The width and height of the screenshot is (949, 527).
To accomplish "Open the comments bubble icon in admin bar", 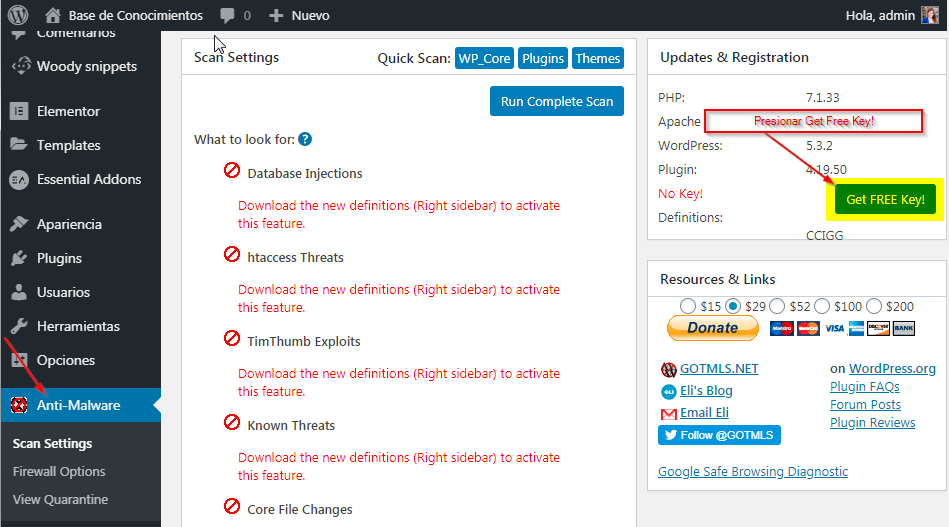I will (227, 15).
